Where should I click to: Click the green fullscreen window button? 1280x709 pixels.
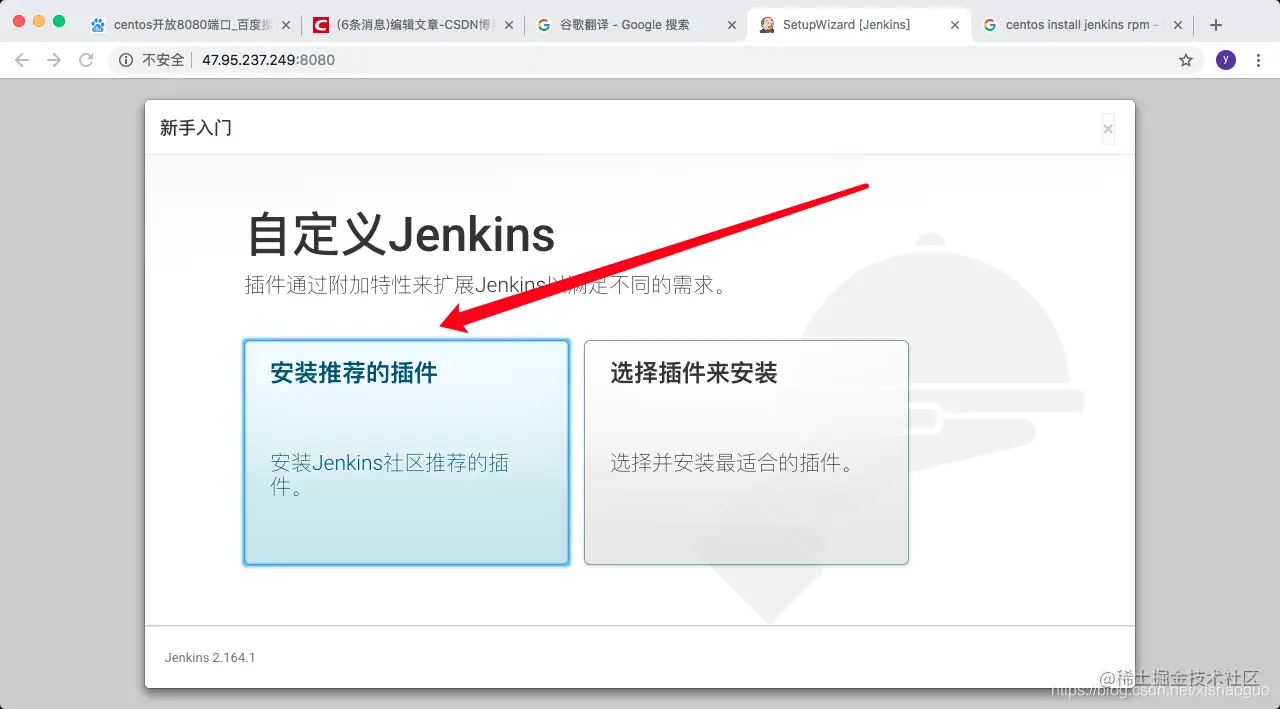pyautogui.click(x=59, y=21)
